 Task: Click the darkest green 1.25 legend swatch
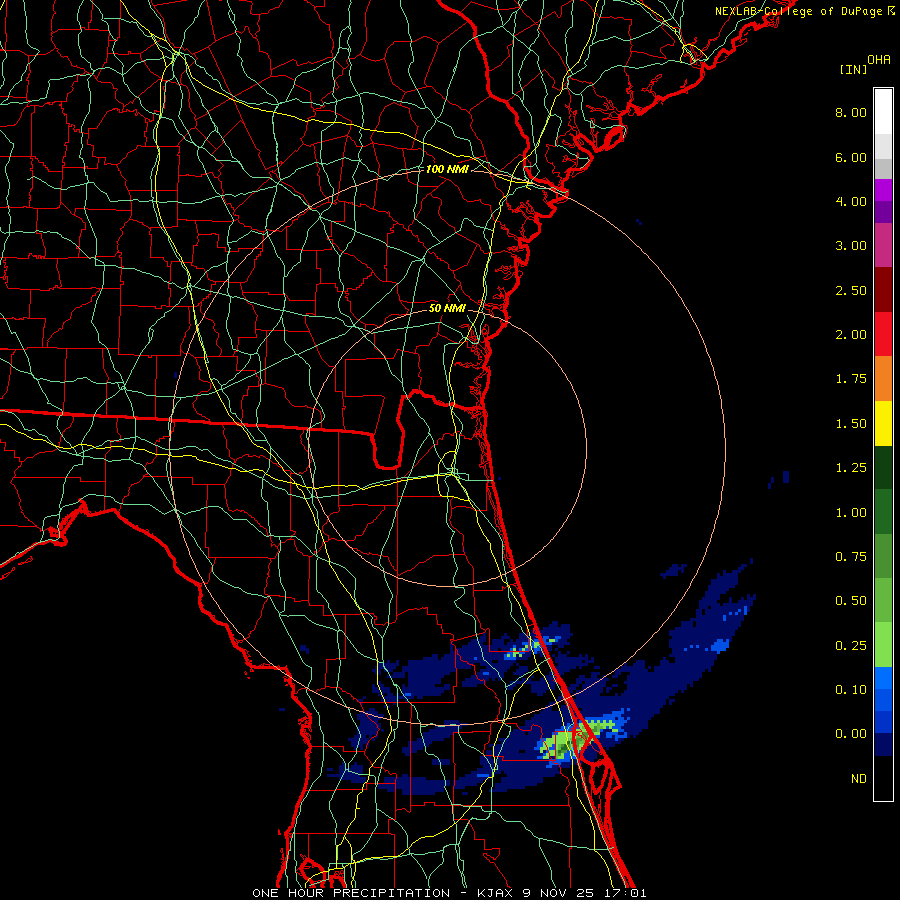pyautogui.click(x=883, y=468)
